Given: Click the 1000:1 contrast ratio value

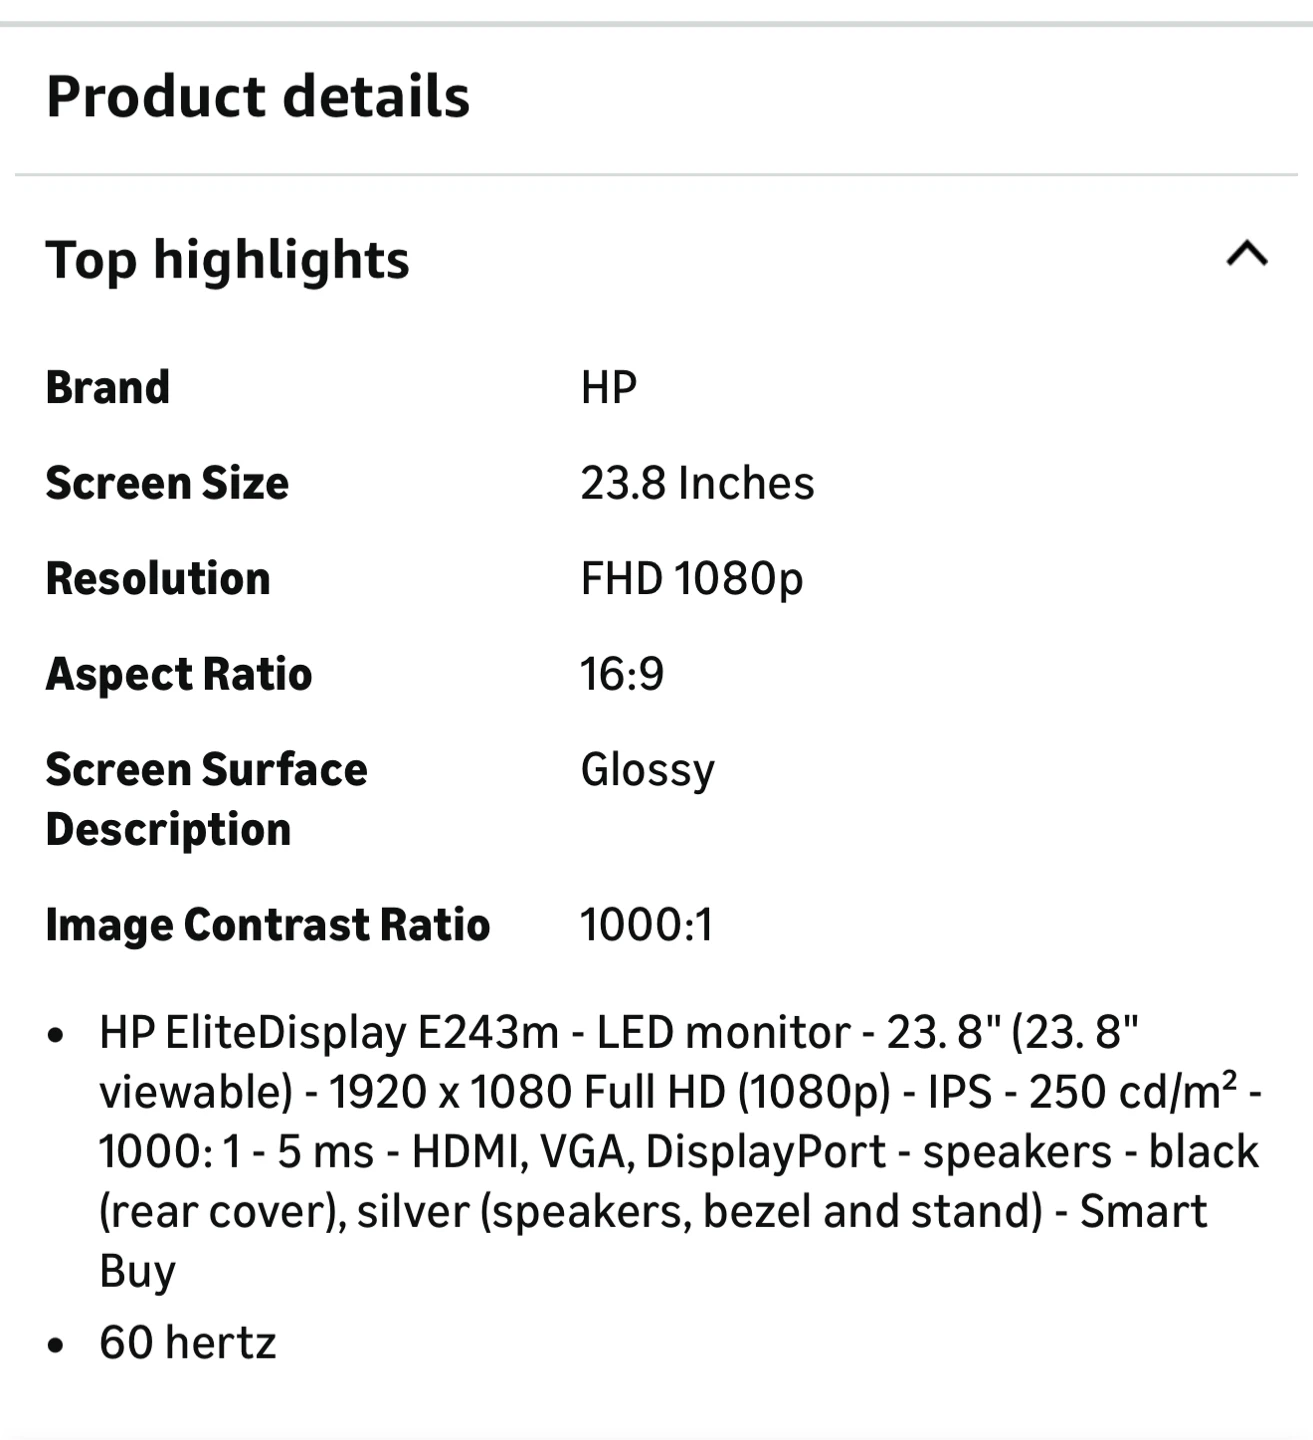Looking at the screenshot, I should [x=646, y=925].
